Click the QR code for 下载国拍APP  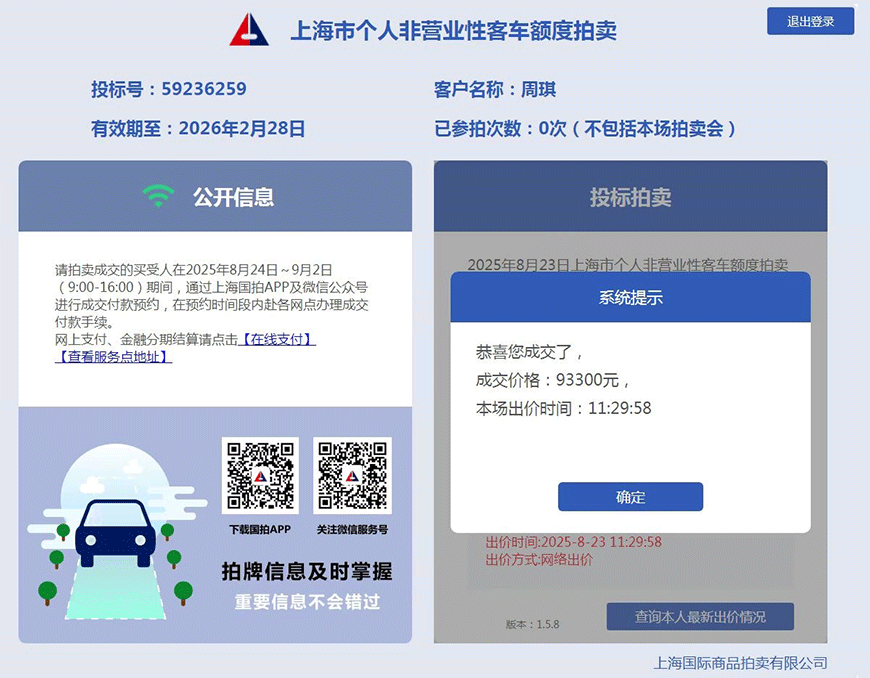tap(259, 474)
